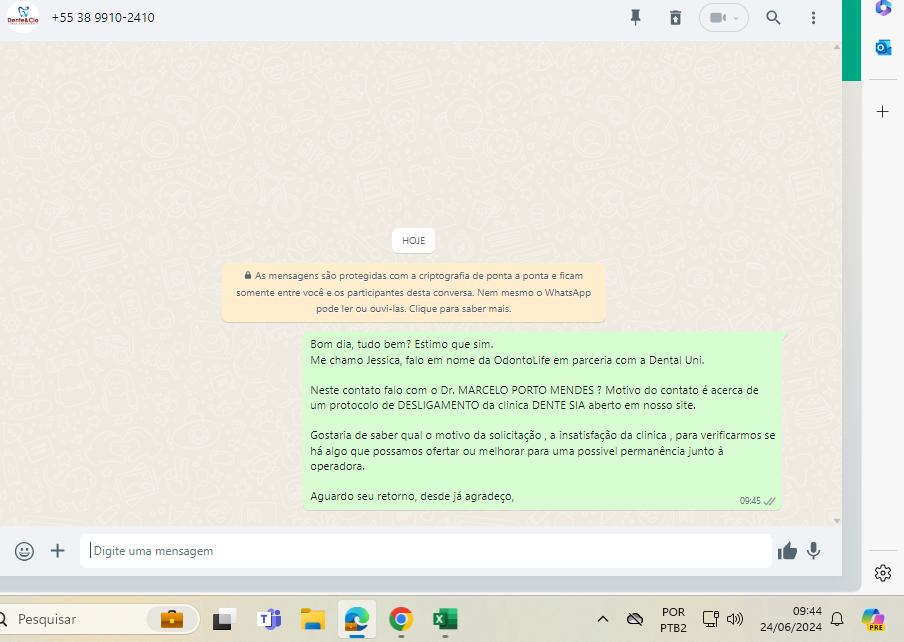Click the briefcase icon in search box
Screen dimensions: 904x642
(172, 620)
